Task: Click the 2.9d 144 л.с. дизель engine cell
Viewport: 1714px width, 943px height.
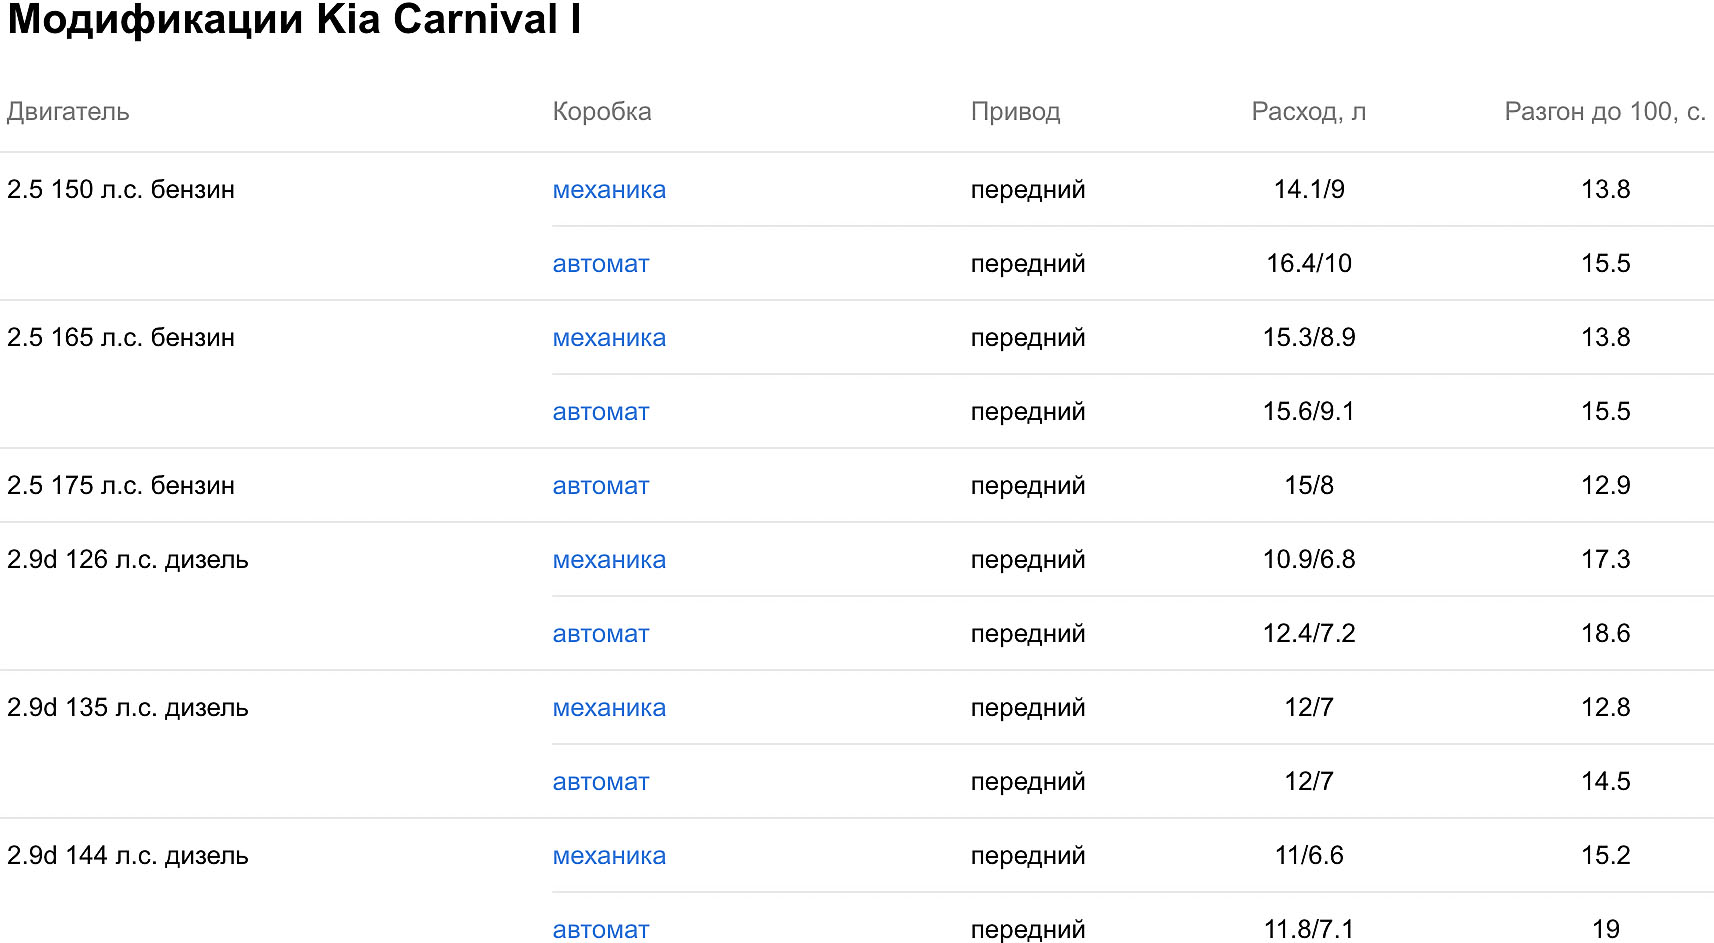Action: pyautogui.click(x=128, y=856)
